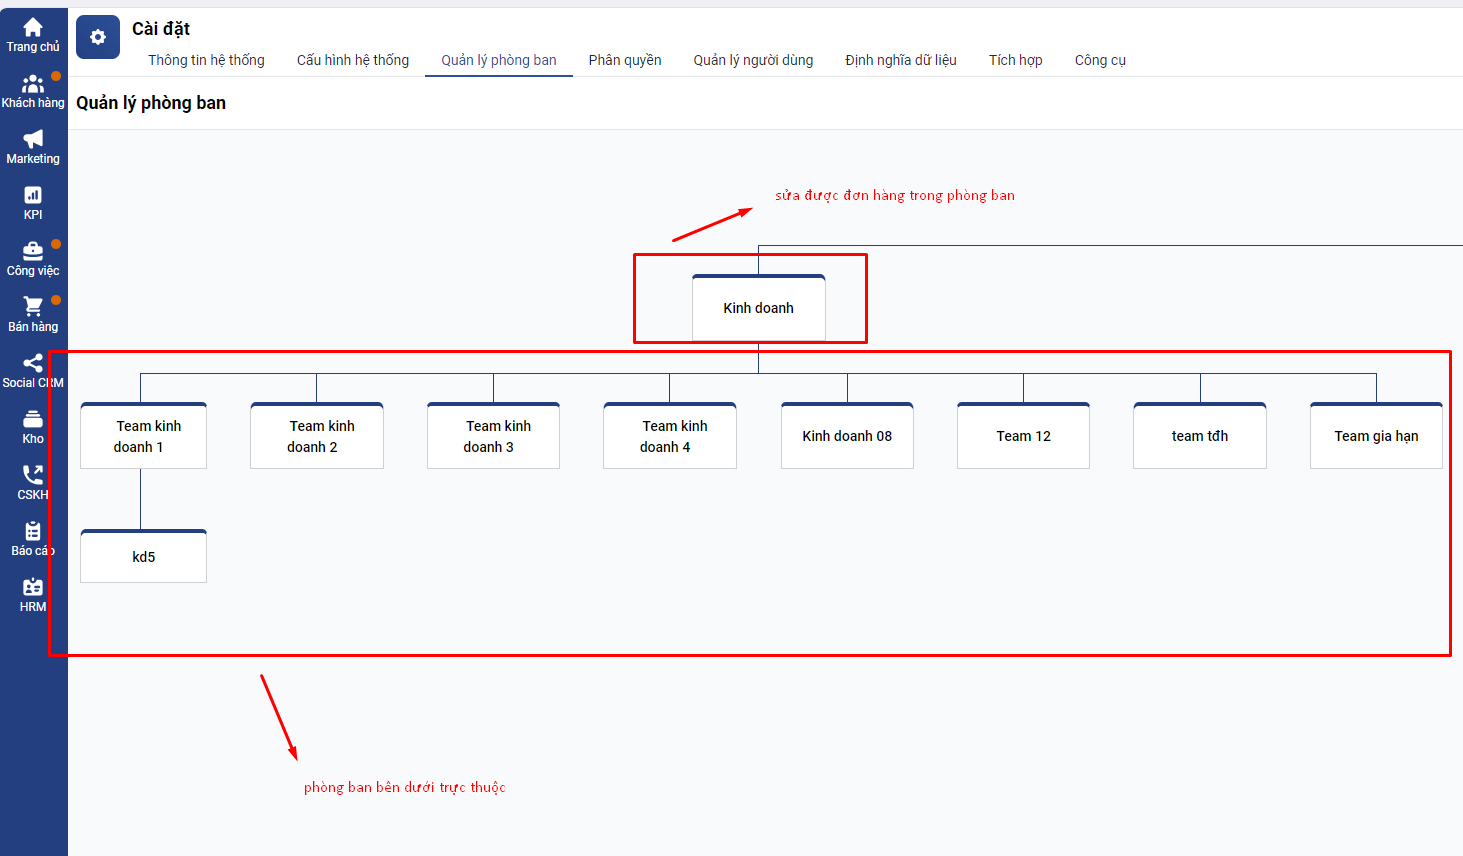Open the CSKH phone icon

33,476
